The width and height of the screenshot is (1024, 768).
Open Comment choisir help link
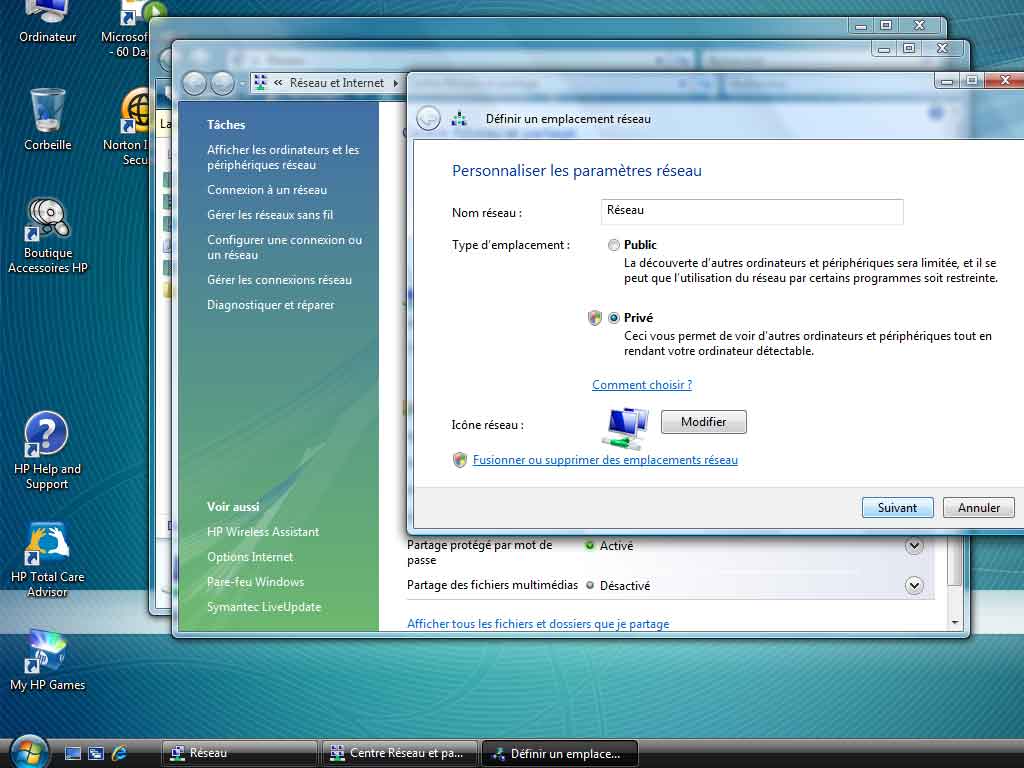641,385
